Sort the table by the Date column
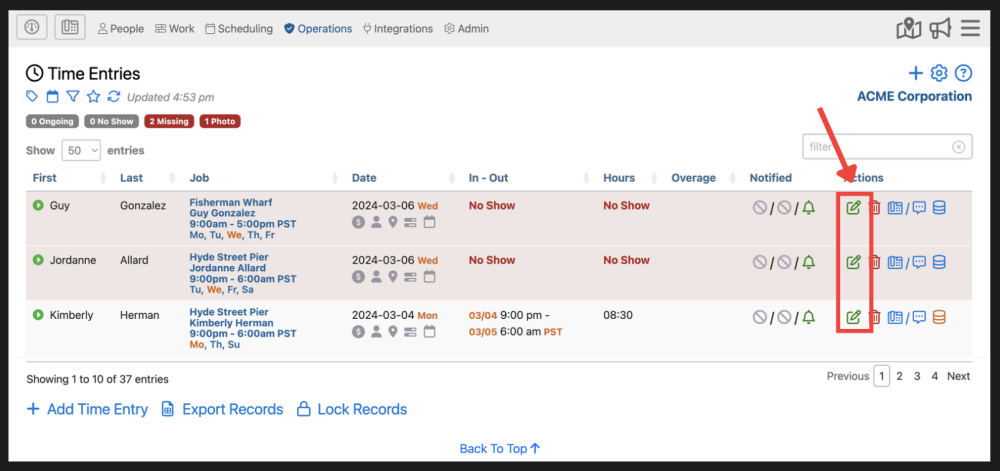The image size is (1000, 471). click(x=364, y=178)
